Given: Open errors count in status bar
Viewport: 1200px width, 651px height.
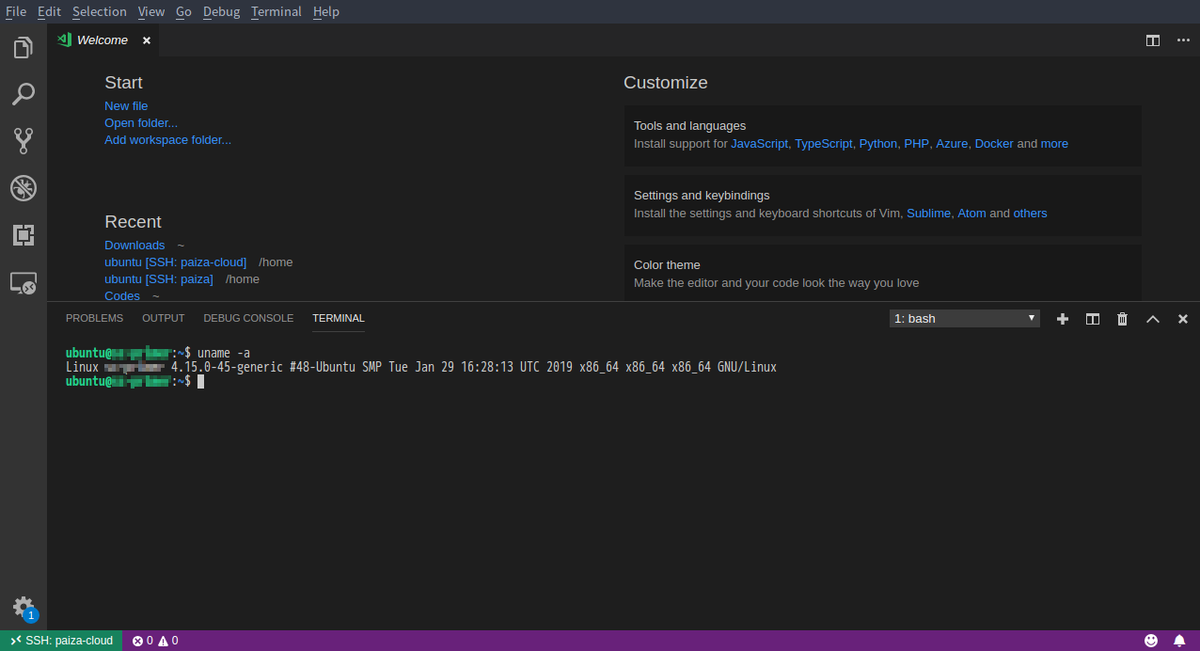Looking at the screenshot, I should (144, 640).
